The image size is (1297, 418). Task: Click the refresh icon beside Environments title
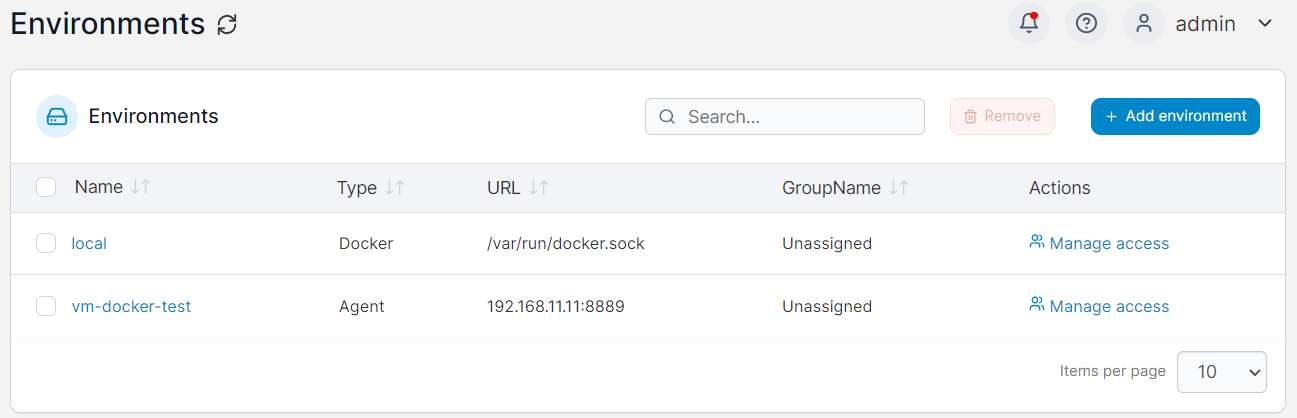coord(228,24)
